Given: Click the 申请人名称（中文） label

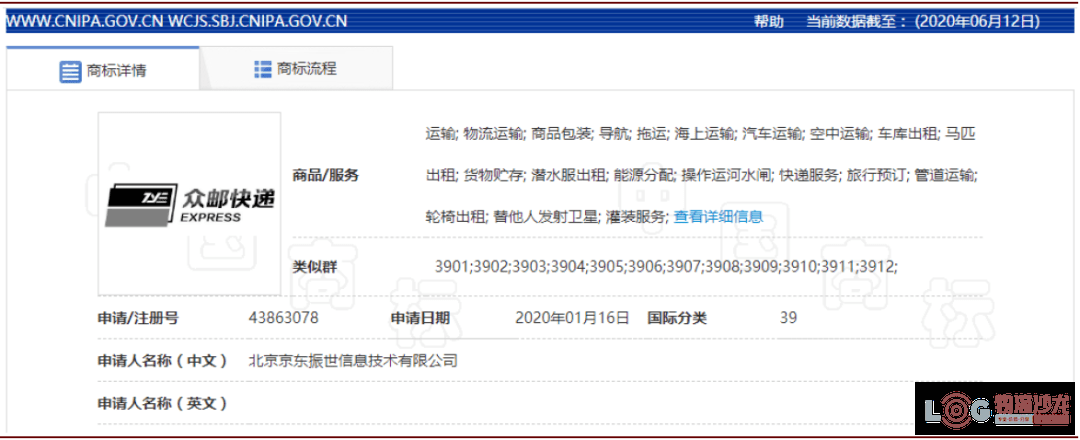Looking at the screenshot, I should coord(163,360).
